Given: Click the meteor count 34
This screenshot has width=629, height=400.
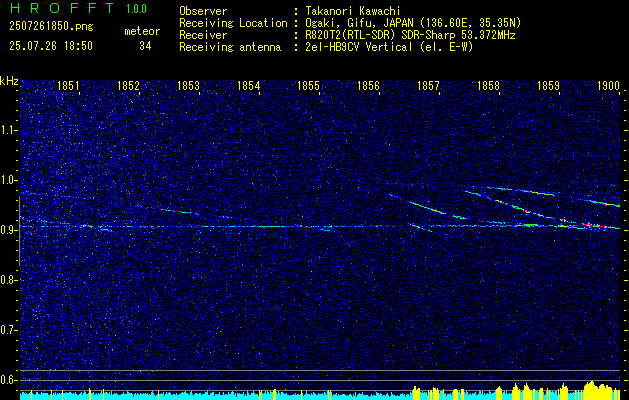Looking at the screenshot, I should (145, 46).
